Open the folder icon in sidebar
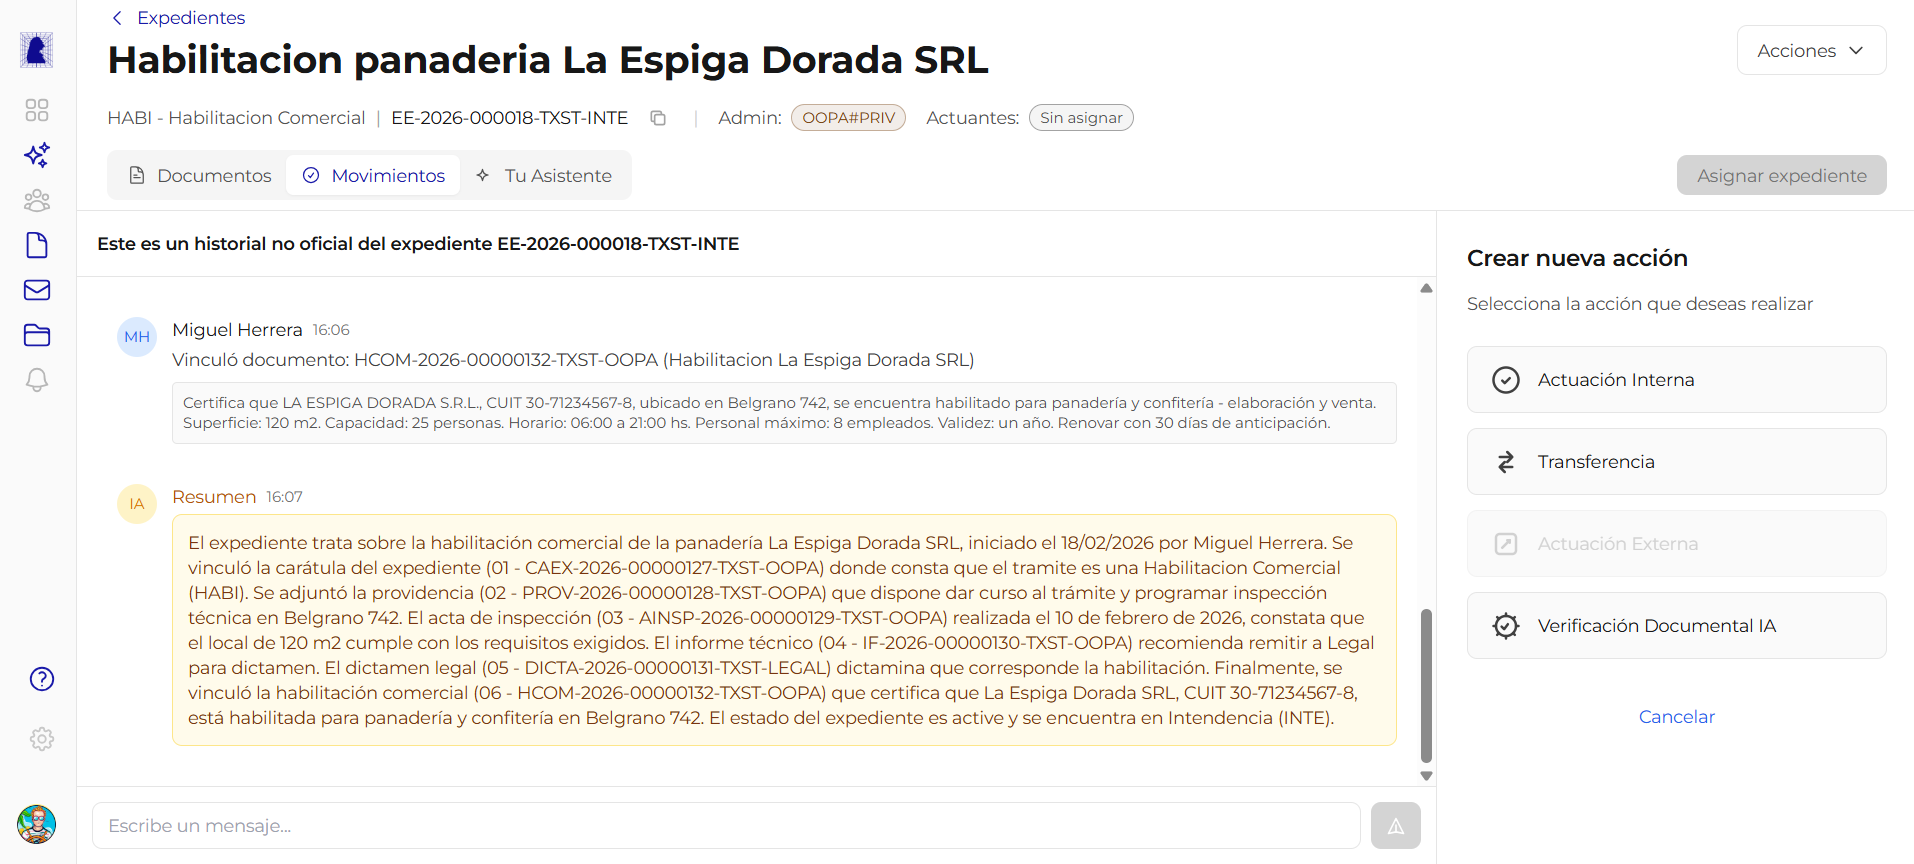 37,335
